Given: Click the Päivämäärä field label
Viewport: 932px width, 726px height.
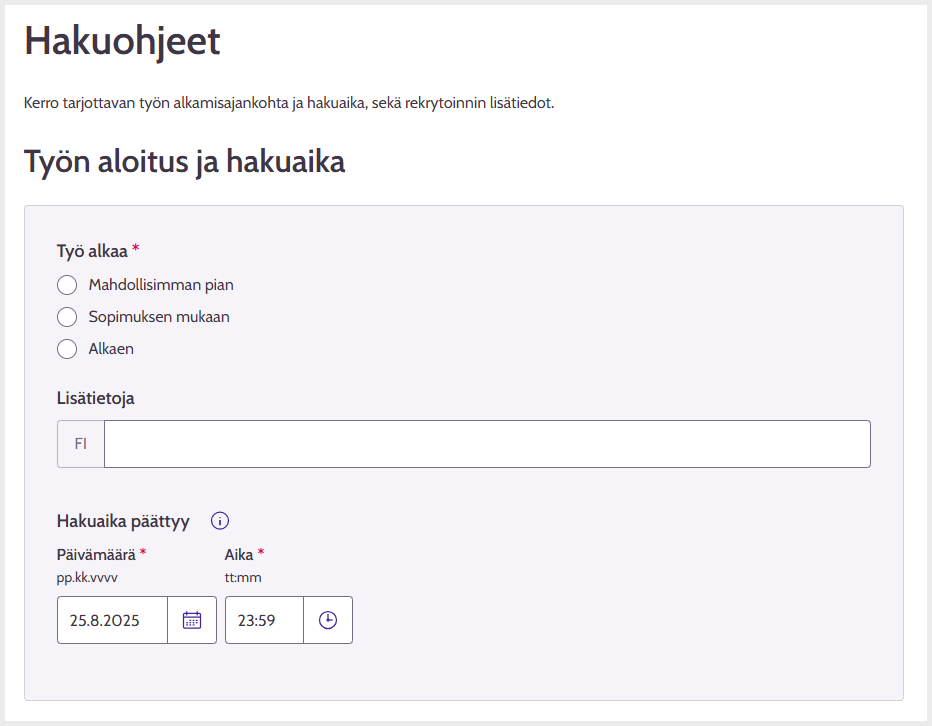Looking at the screenshot, I should tap(96, 555).
